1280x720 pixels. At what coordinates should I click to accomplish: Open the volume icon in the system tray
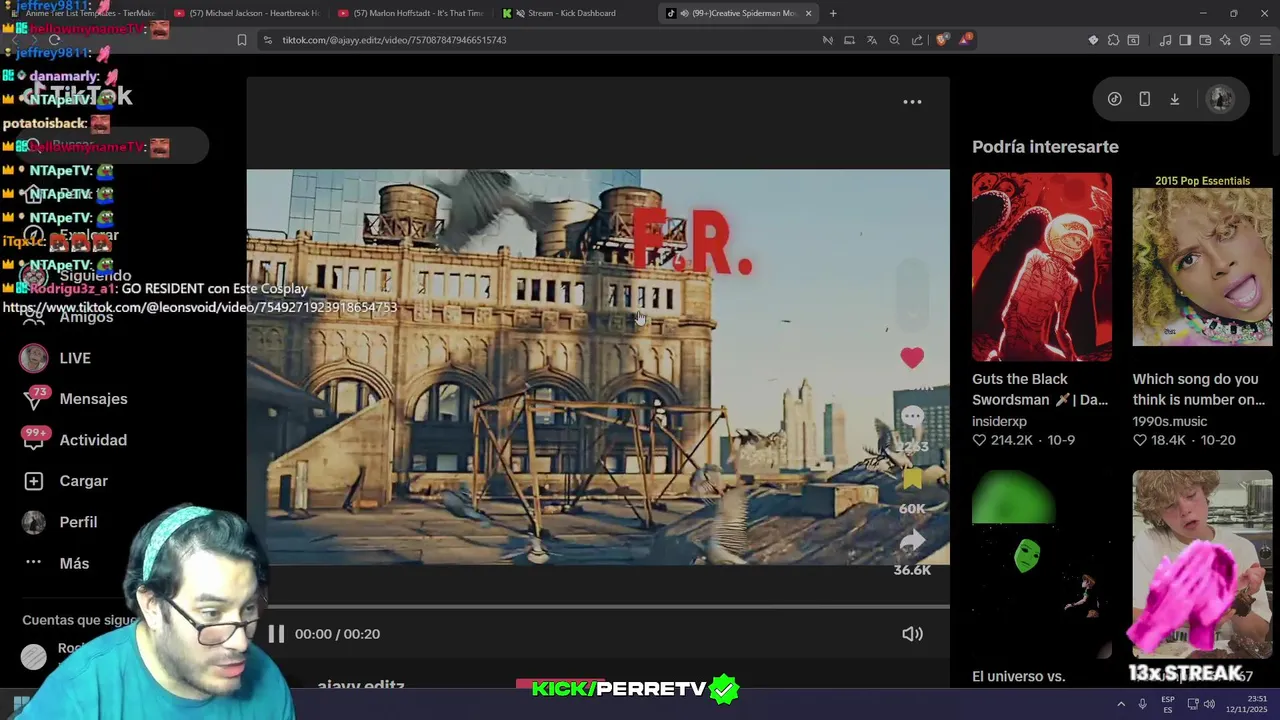(x=1209, y=704)
